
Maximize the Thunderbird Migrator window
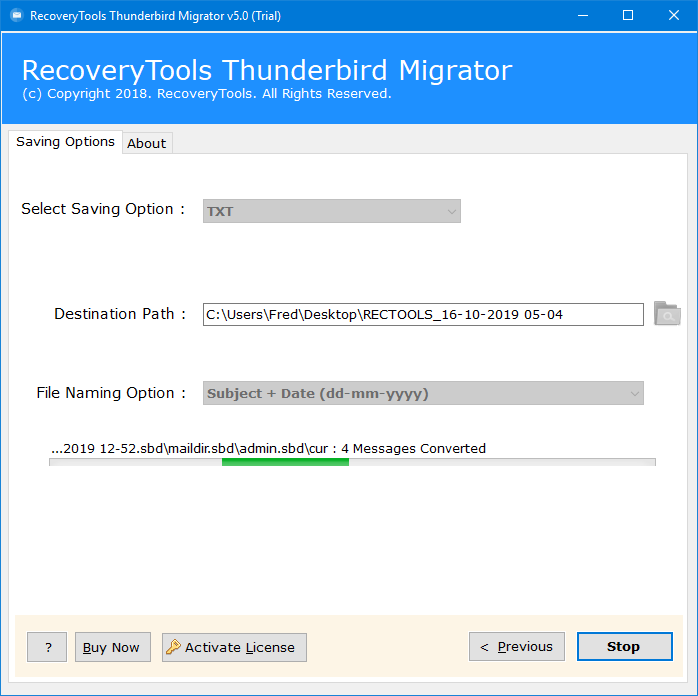point(628,16)
